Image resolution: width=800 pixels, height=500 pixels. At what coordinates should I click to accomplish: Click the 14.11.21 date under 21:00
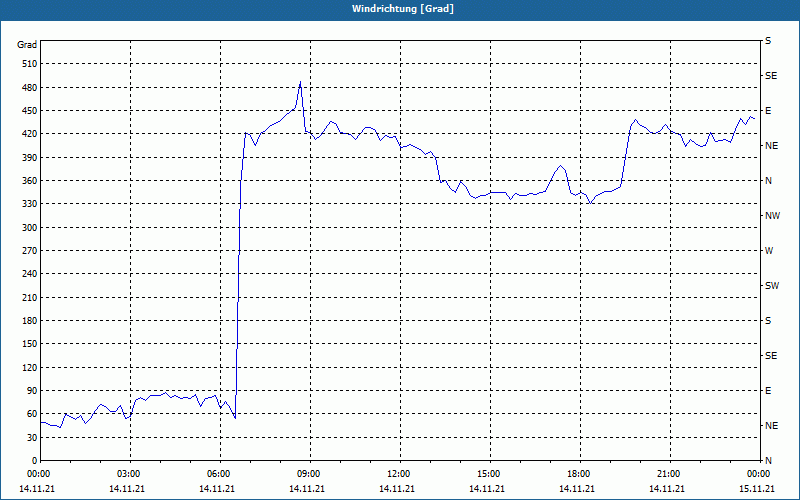667,488
